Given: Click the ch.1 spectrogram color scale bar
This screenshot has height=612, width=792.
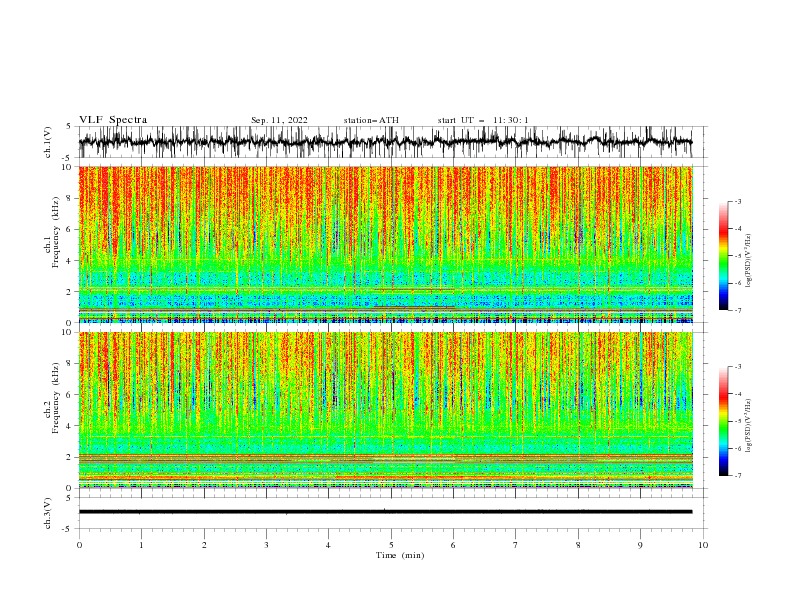Looking at the screenshot, I should point(723,256).
